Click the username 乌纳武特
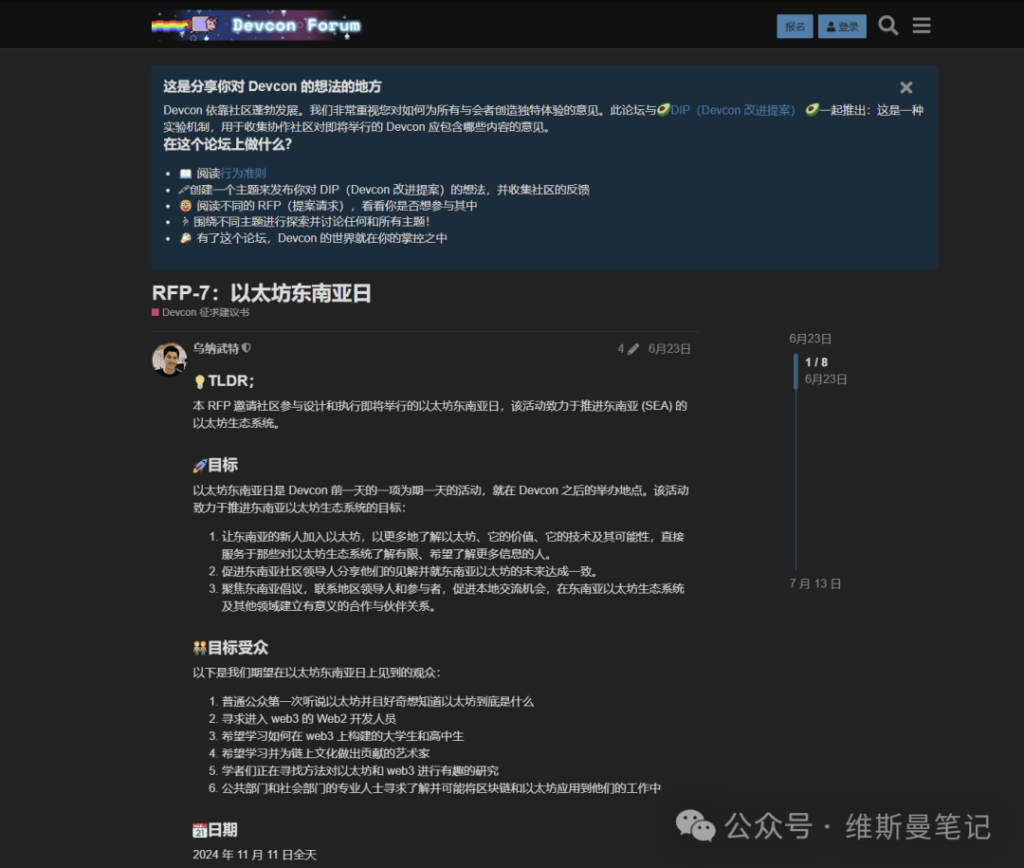This screenshot has width=1024, height=868. click(216, 349)
